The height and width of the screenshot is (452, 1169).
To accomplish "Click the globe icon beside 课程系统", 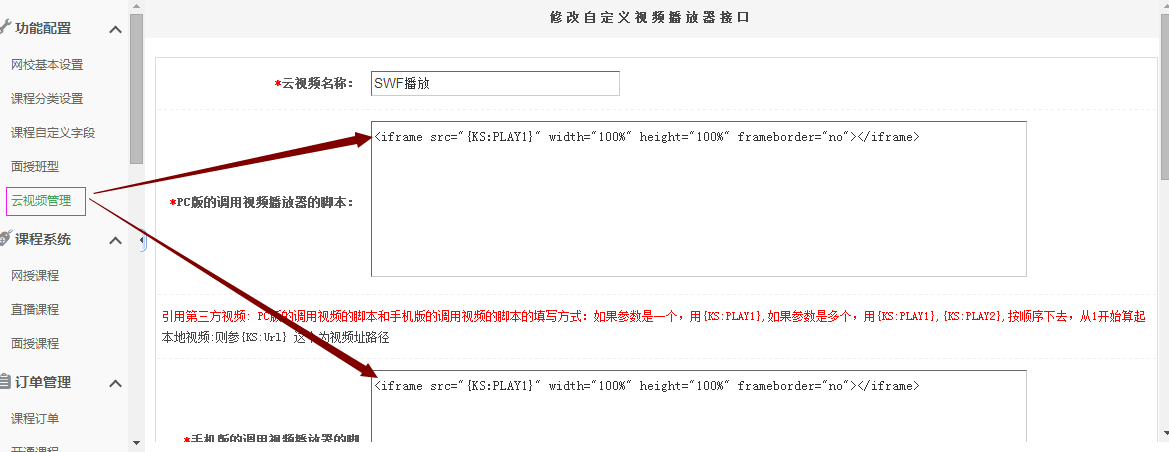I will [x=7, y=239].
